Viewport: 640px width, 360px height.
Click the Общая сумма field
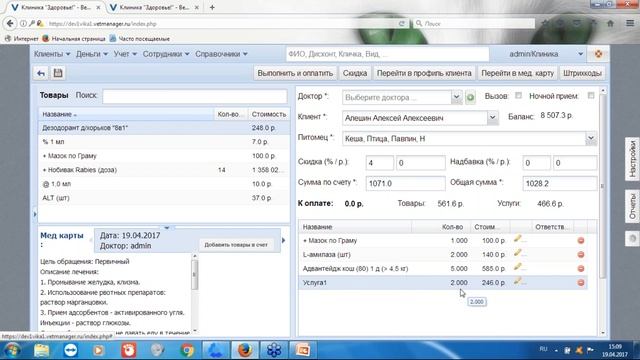559,183
